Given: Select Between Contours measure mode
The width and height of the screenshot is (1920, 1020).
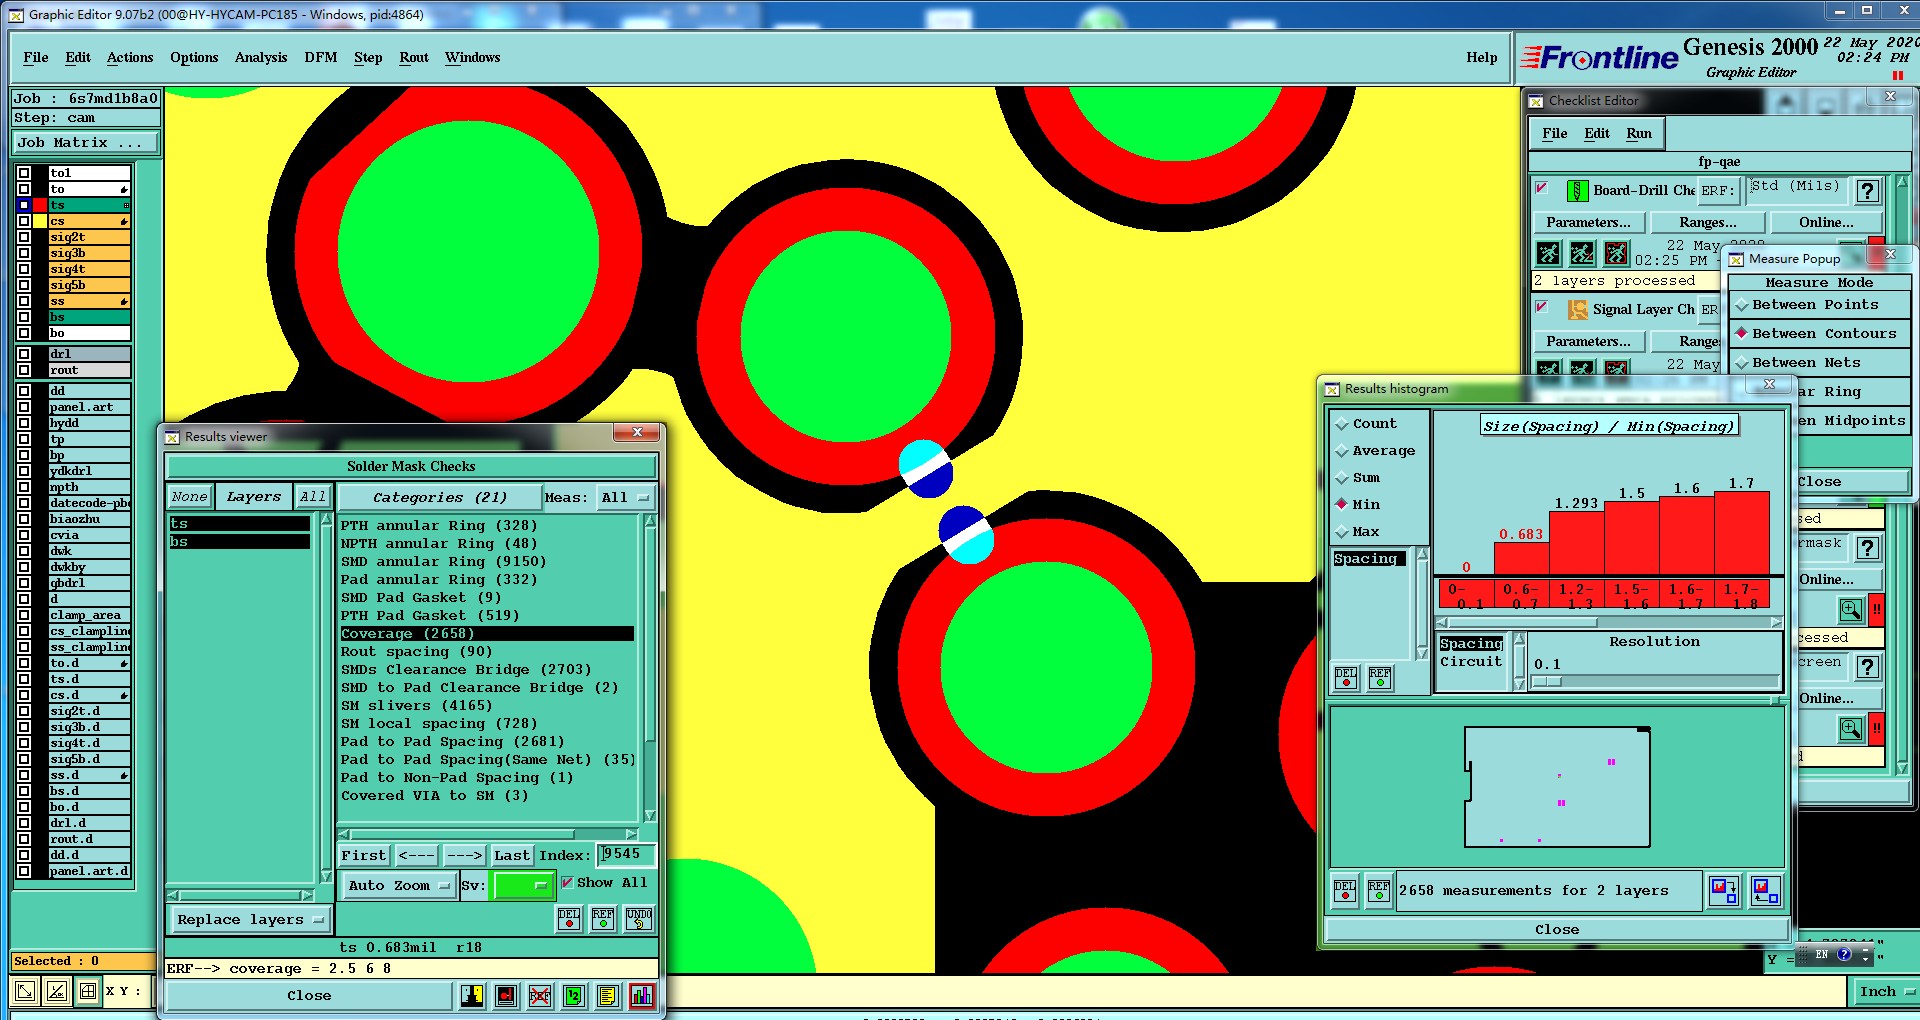Looking at the screenshot, I should pyautogui.click(x=1819, y=334).
